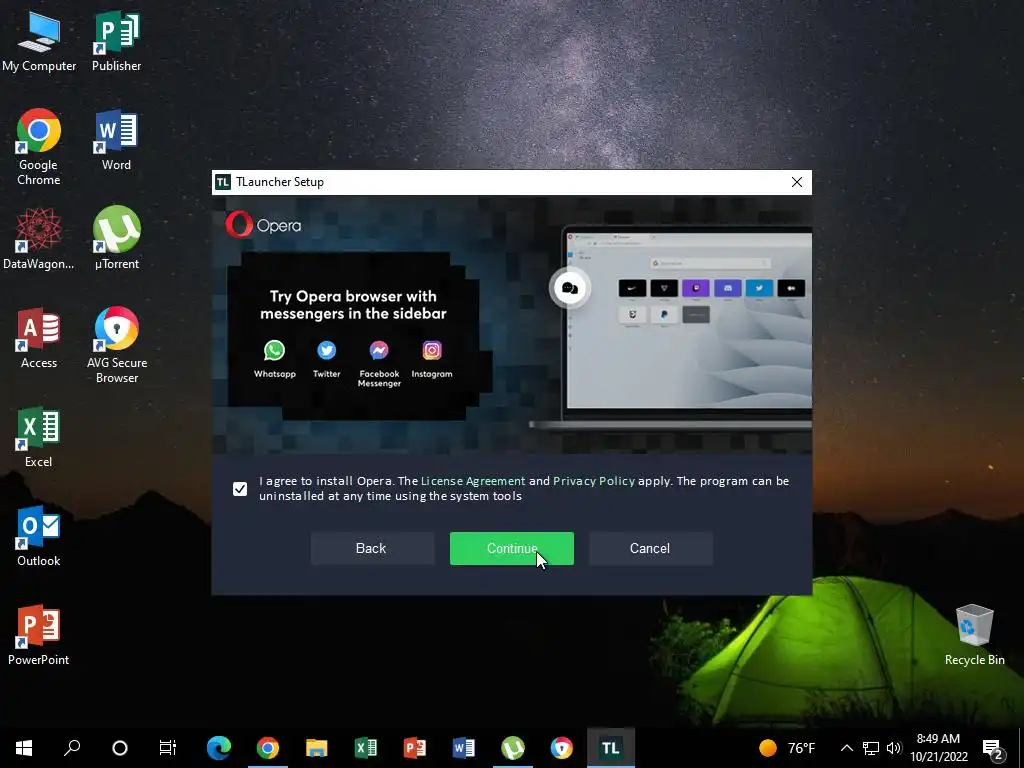Open File Explorer from taskbar
This screenshot has width=1024, height=768.
click(x=317, y=748)
